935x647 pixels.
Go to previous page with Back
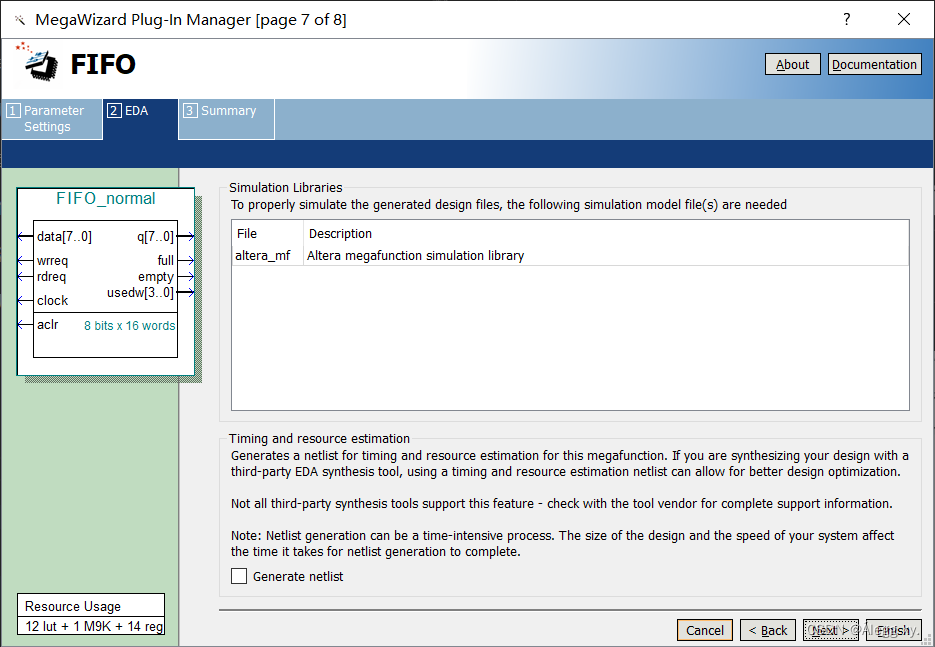(768, 630)
